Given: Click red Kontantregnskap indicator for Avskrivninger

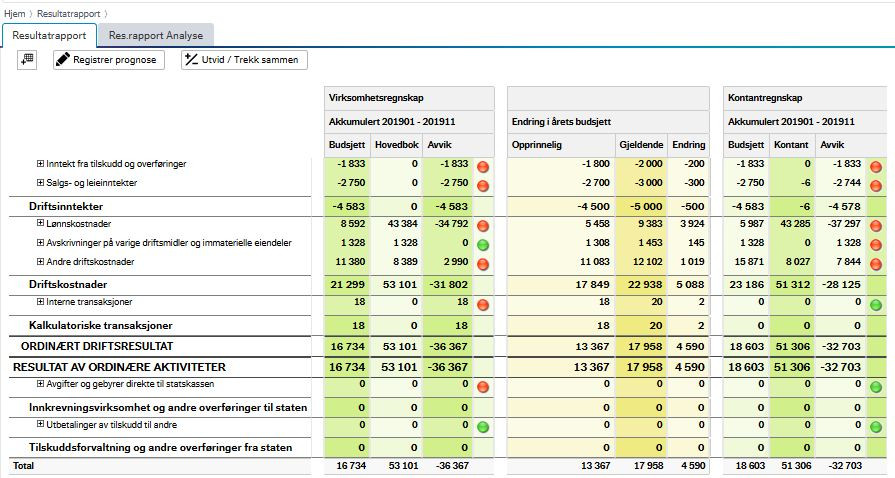Looking at the screenshot, I should pyautogui.click(x=876, y=245).
